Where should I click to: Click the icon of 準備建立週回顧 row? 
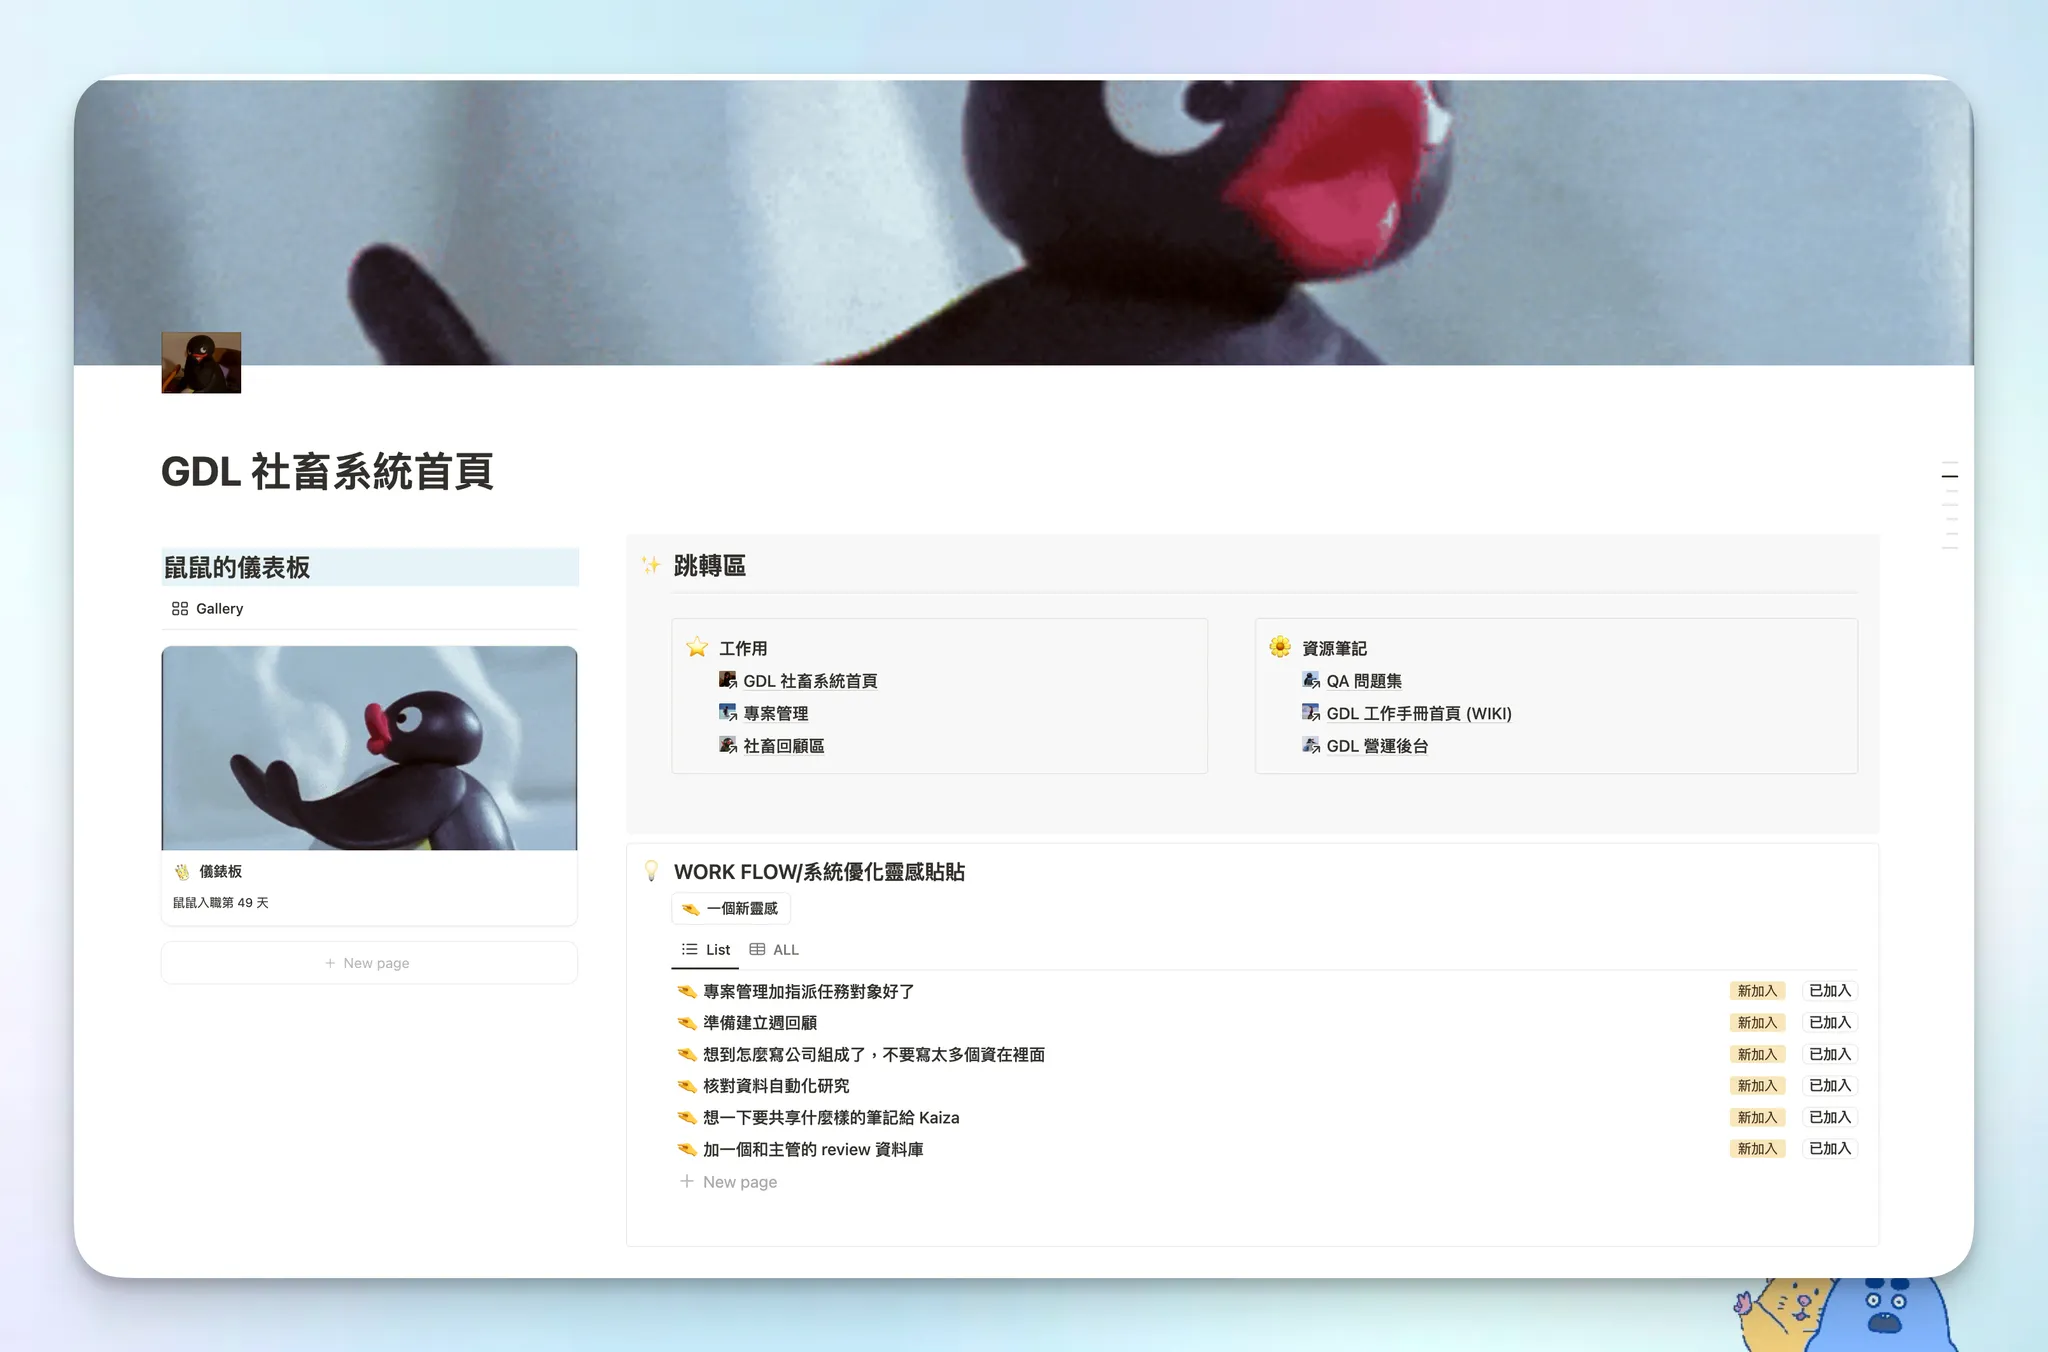pos(687,1022)
